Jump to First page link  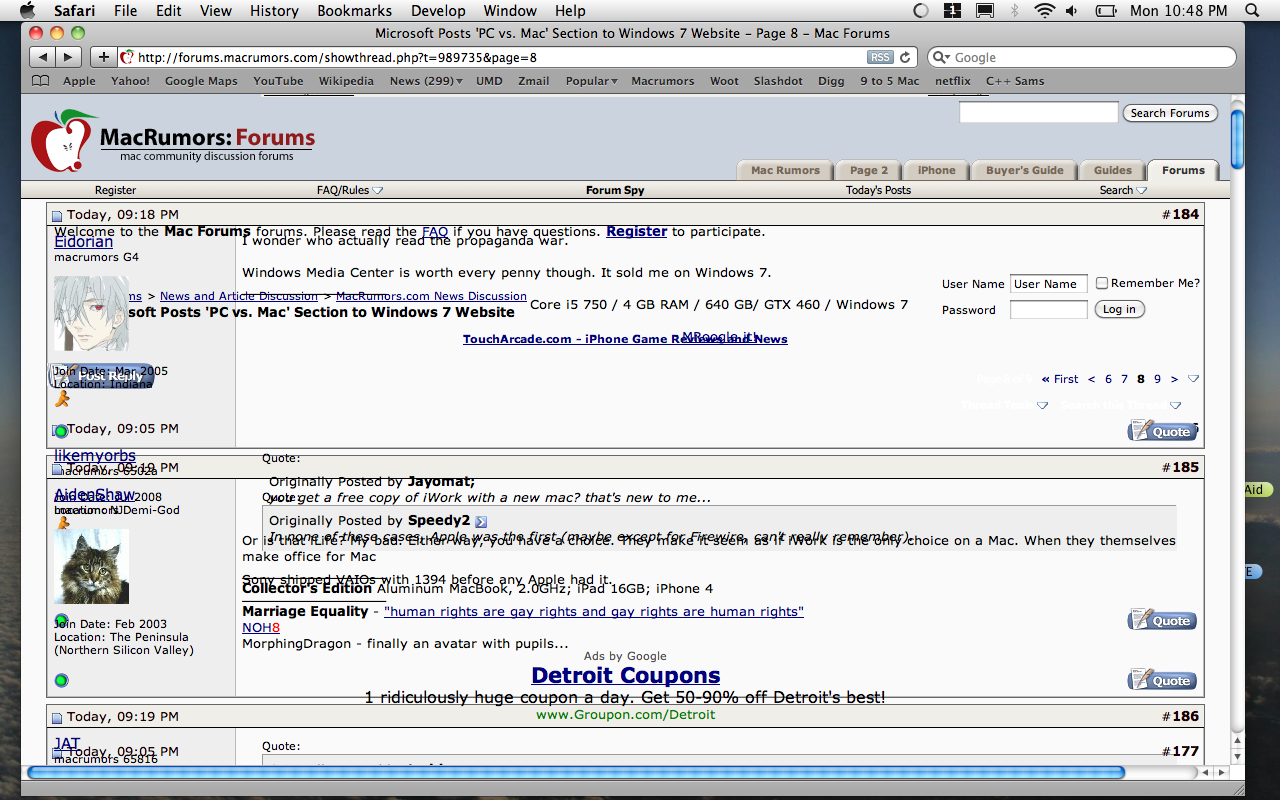coord(1060,379)
